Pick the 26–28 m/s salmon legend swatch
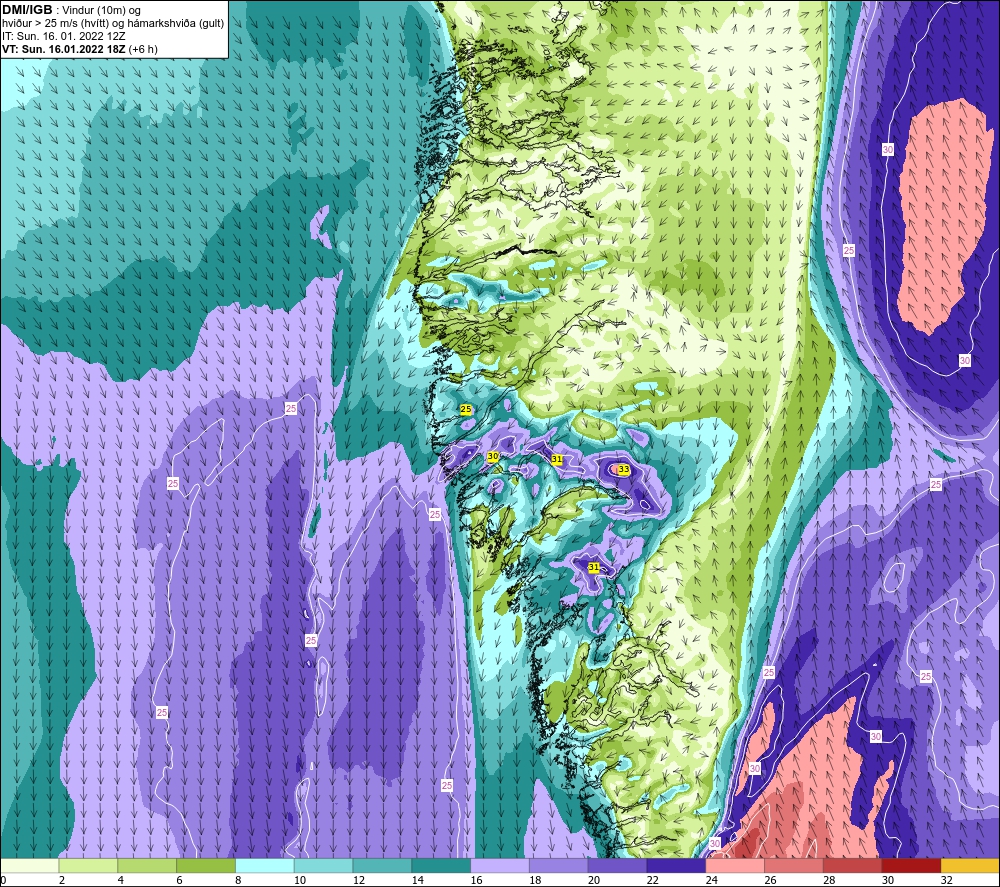1000x887 pixels. tap(794, 865)
